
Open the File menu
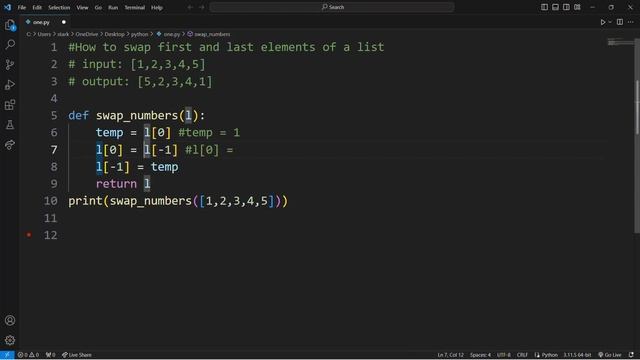(22, 7)
